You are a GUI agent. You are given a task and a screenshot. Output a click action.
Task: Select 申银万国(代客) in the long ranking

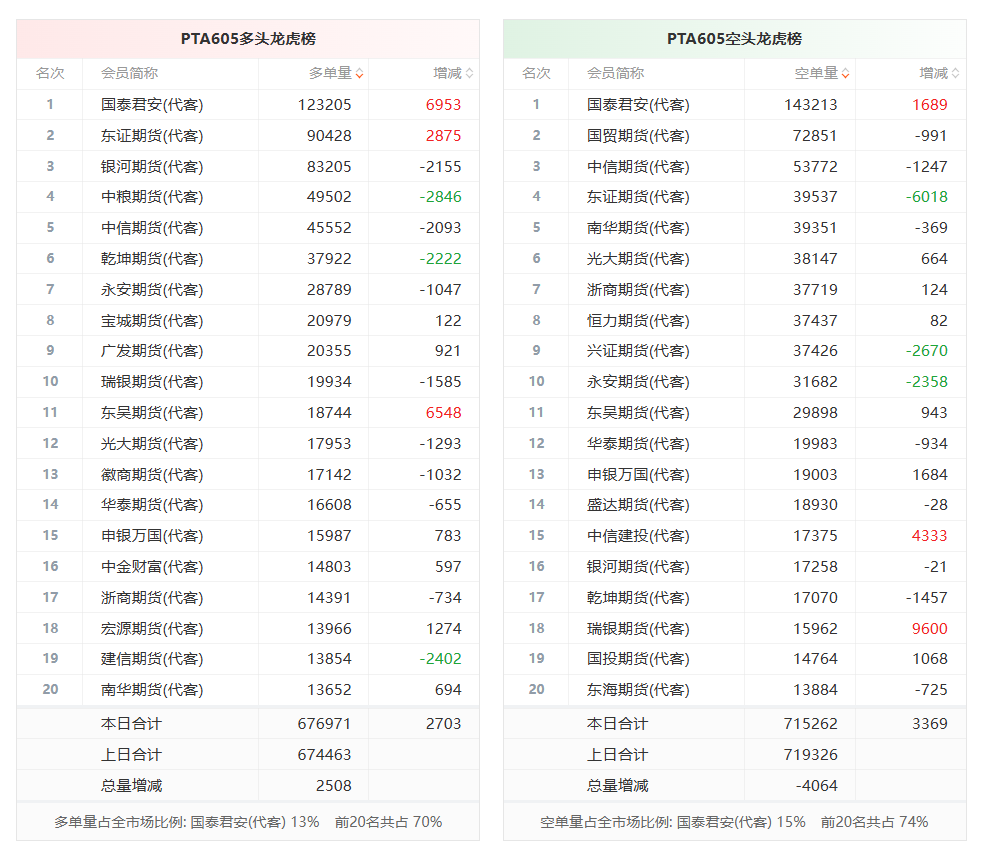152,536
